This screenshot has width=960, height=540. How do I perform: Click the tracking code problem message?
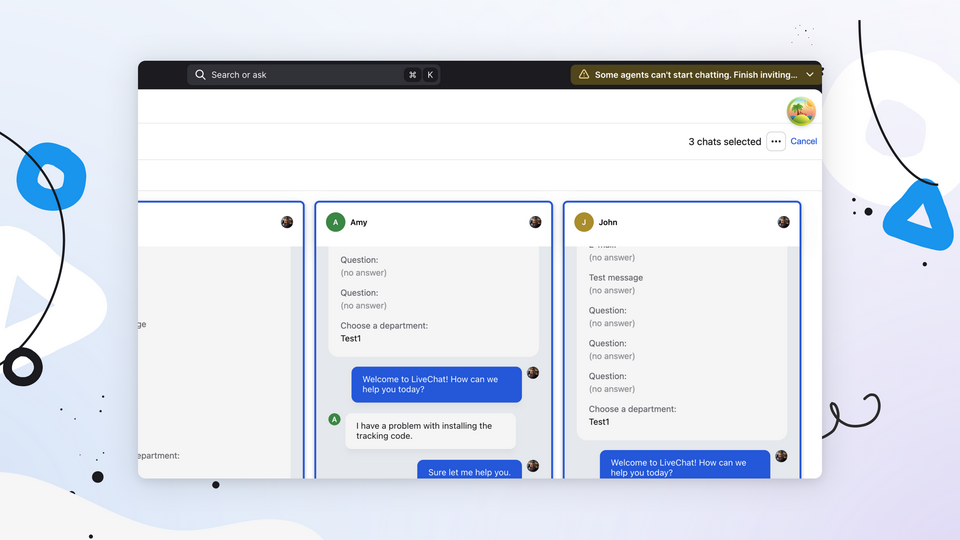(430, 431)
